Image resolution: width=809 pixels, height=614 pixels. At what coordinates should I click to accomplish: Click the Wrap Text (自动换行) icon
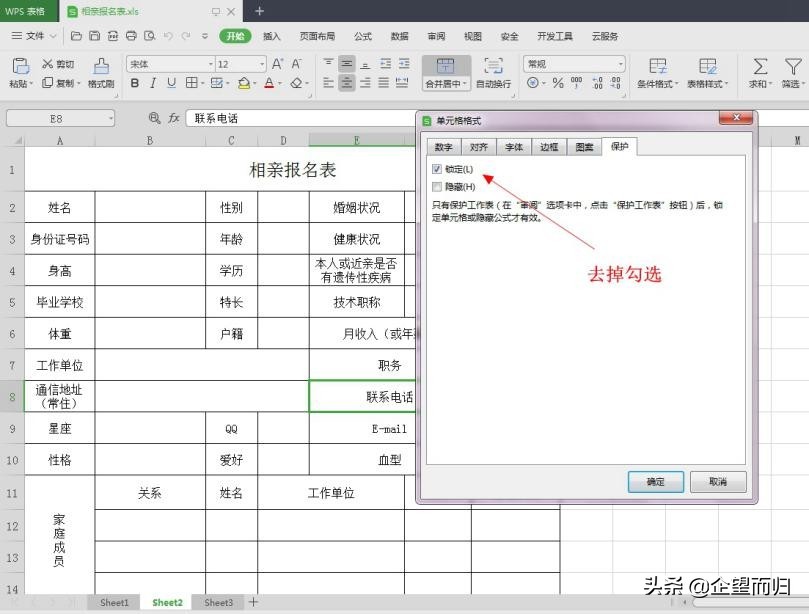493,66
